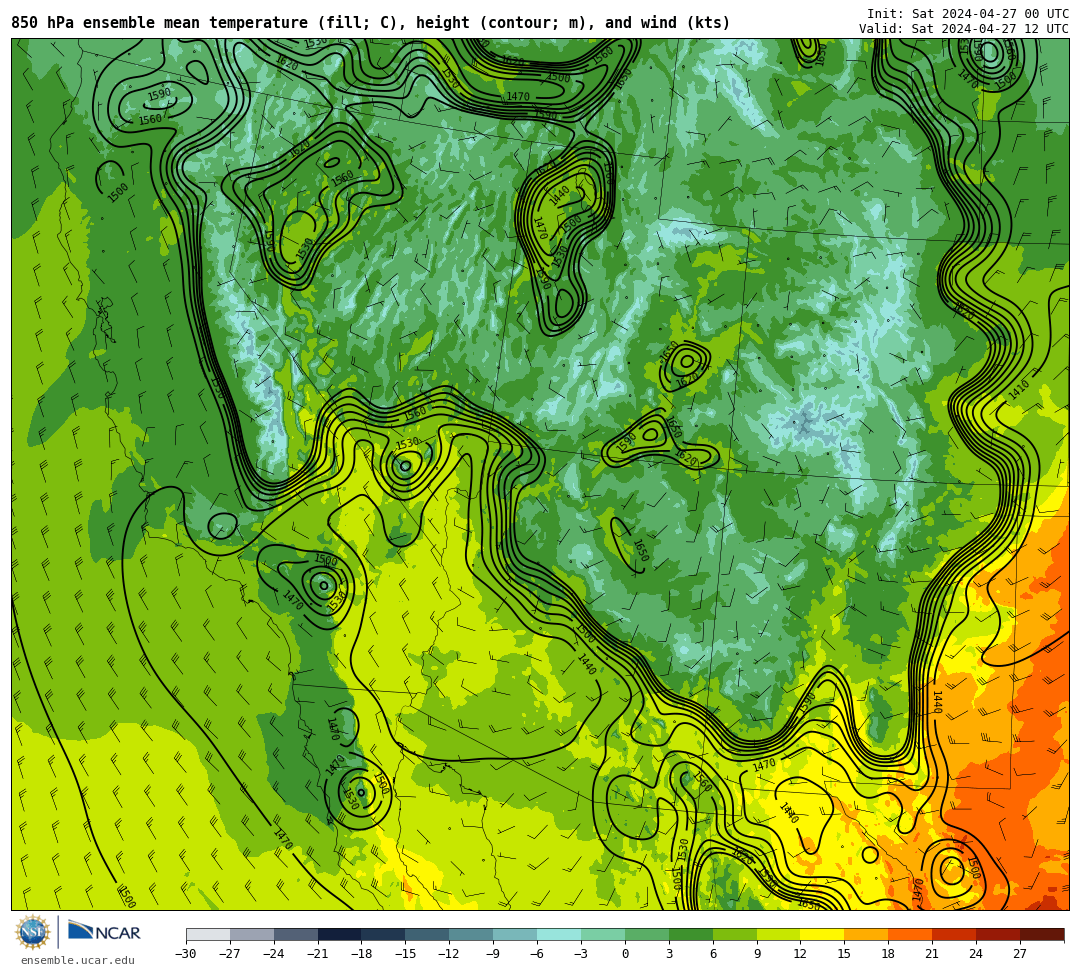Viewport: 1080px width, 973px height.
Task: Click the -12 colorbar tick label
Action: 450,954
